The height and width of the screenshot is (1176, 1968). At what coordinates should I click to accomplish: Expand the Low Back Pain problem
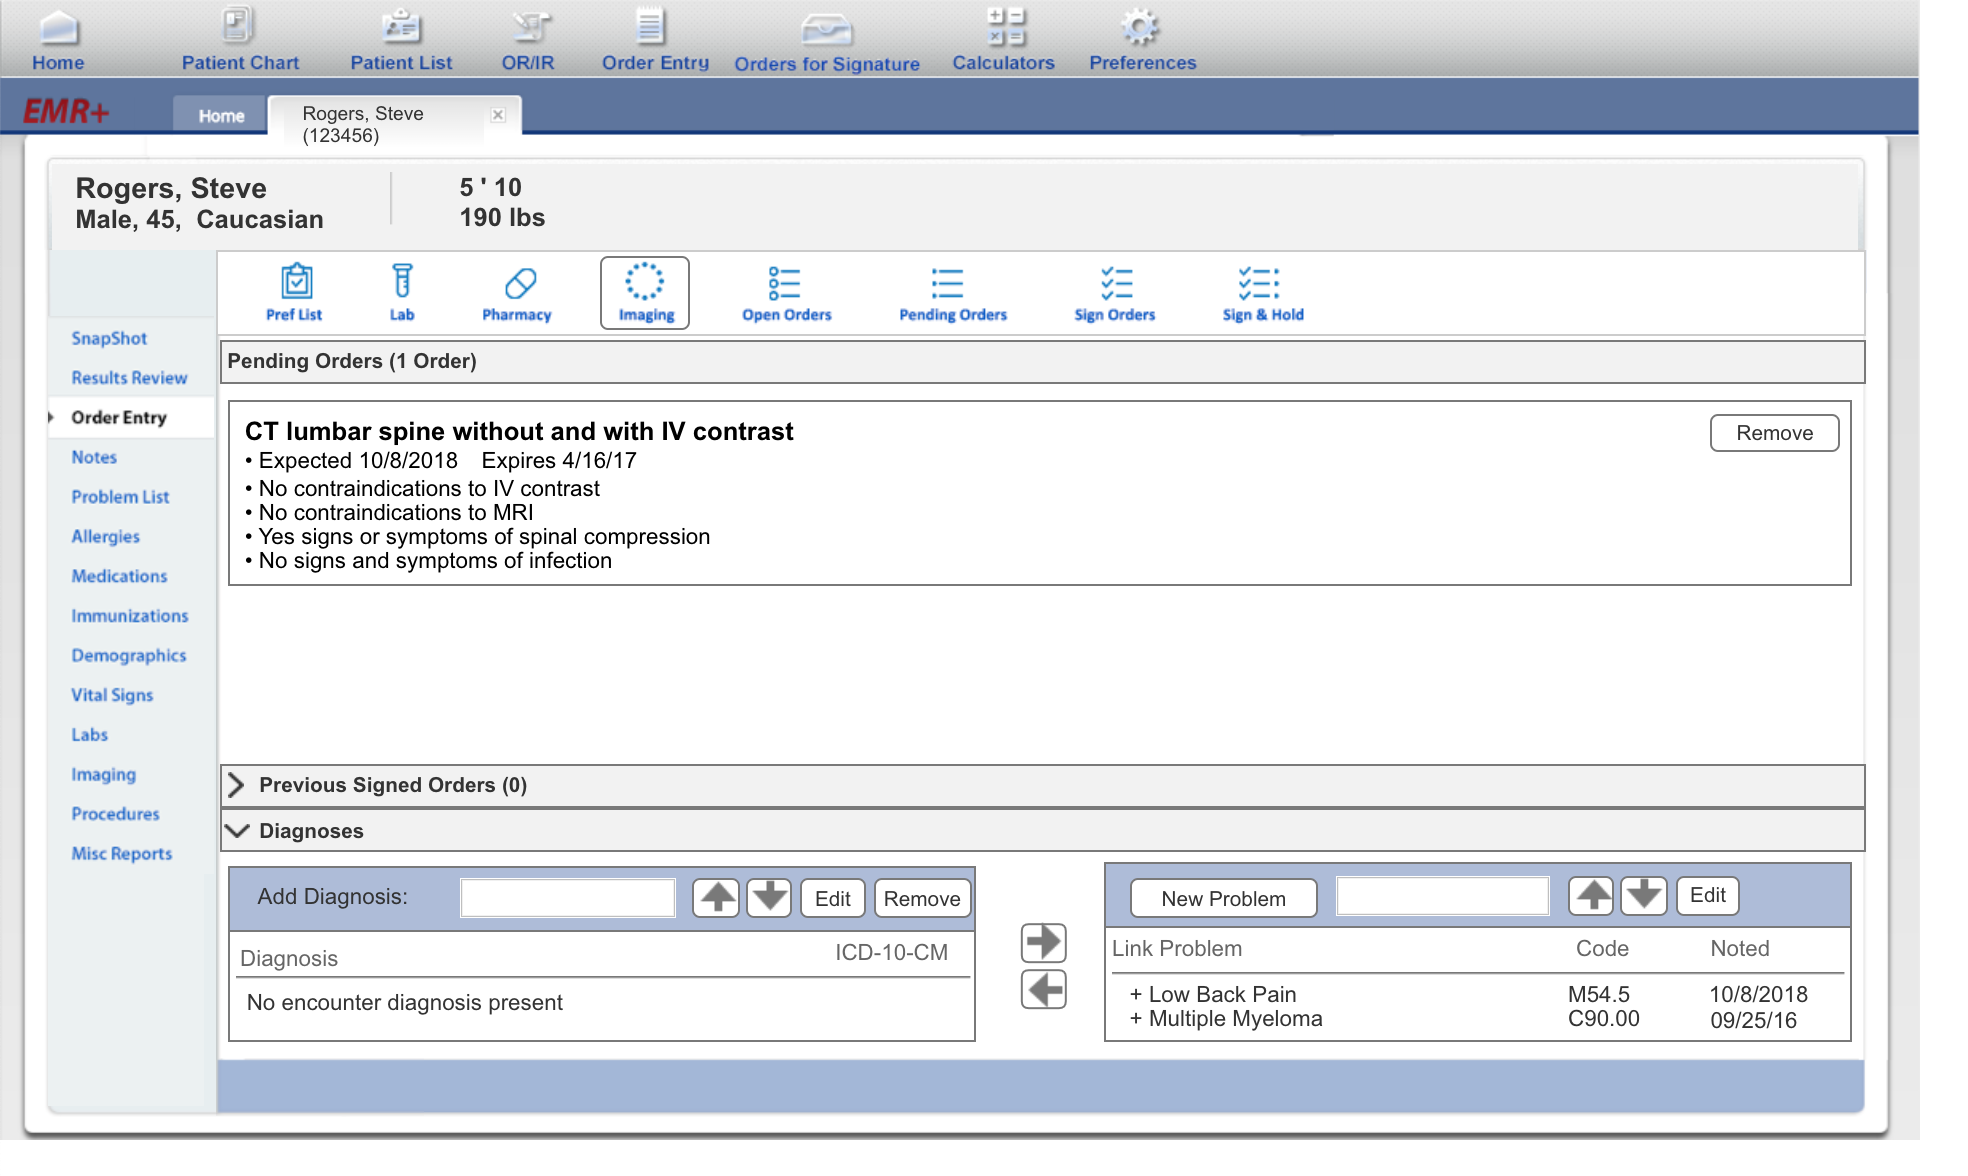pyautogui.click(x=1136, y=994)
